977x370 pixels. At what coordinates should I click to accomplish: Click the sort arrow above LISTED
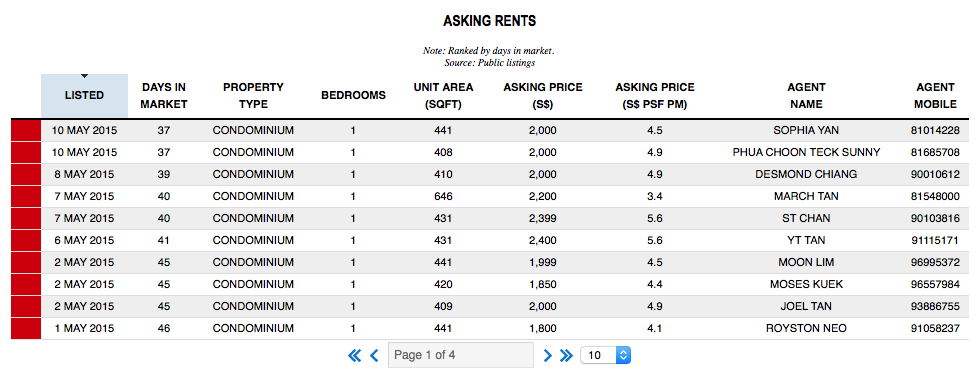coord(85,77)
